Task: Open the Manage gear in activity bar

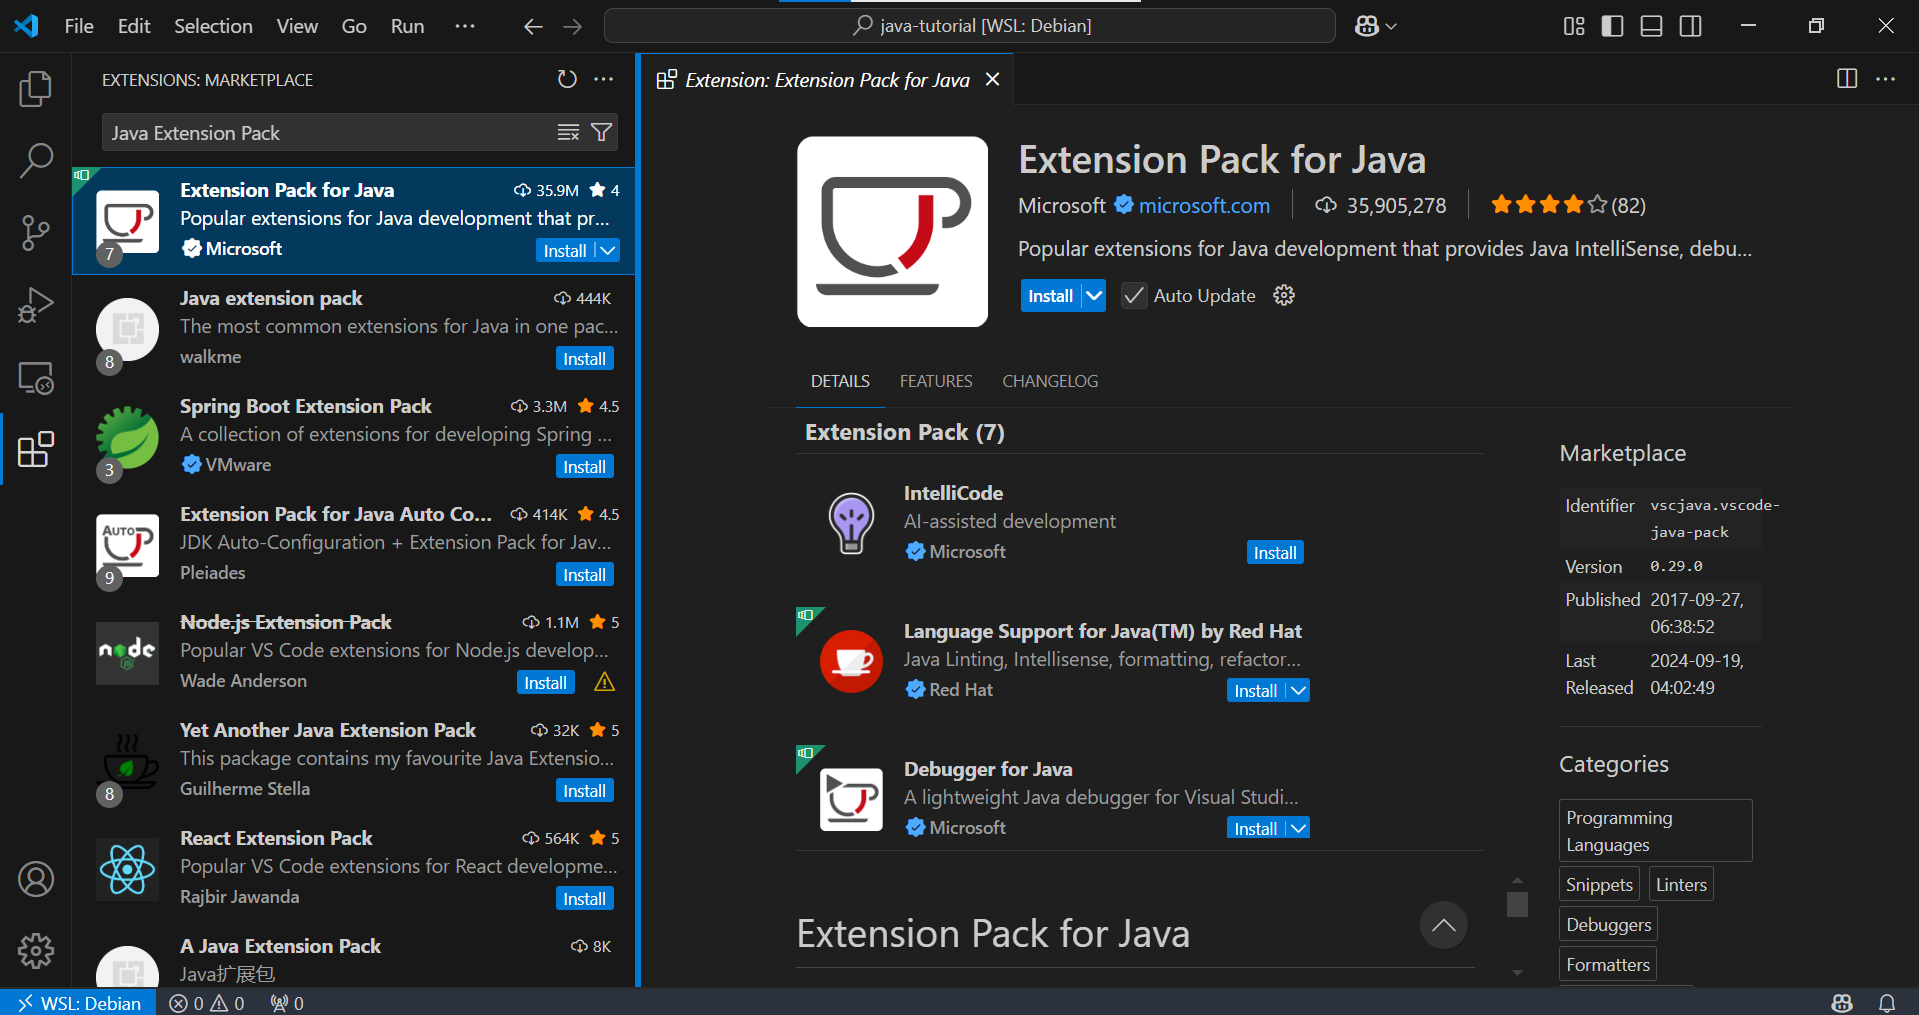Action: coord(36,951)
